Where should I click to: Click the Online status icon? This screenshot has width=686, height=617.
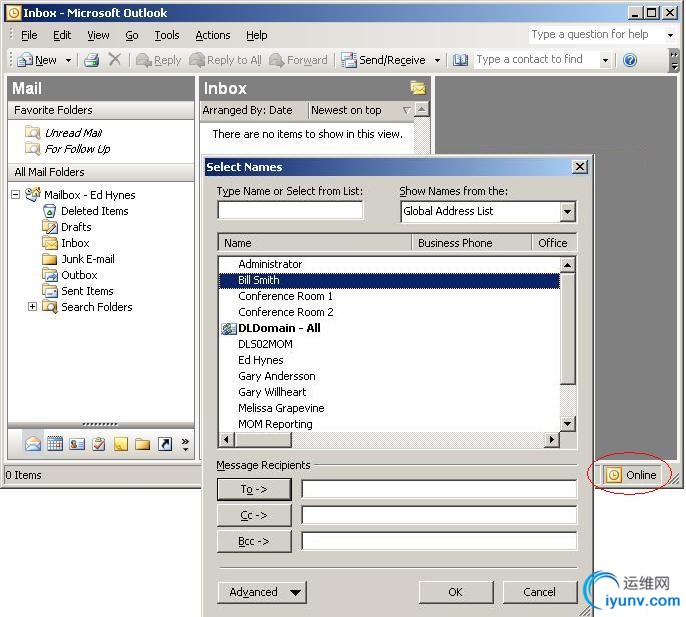point(613,475)
